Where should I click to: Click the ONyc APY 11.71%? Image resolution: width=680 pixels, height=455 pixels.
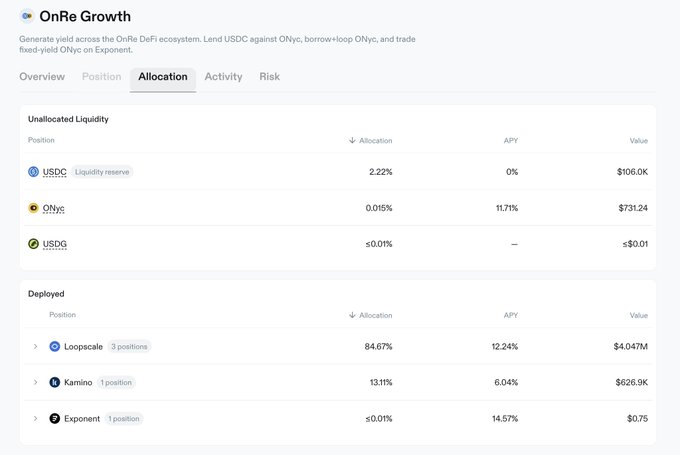pyautogui.click(x=507, y=208)
